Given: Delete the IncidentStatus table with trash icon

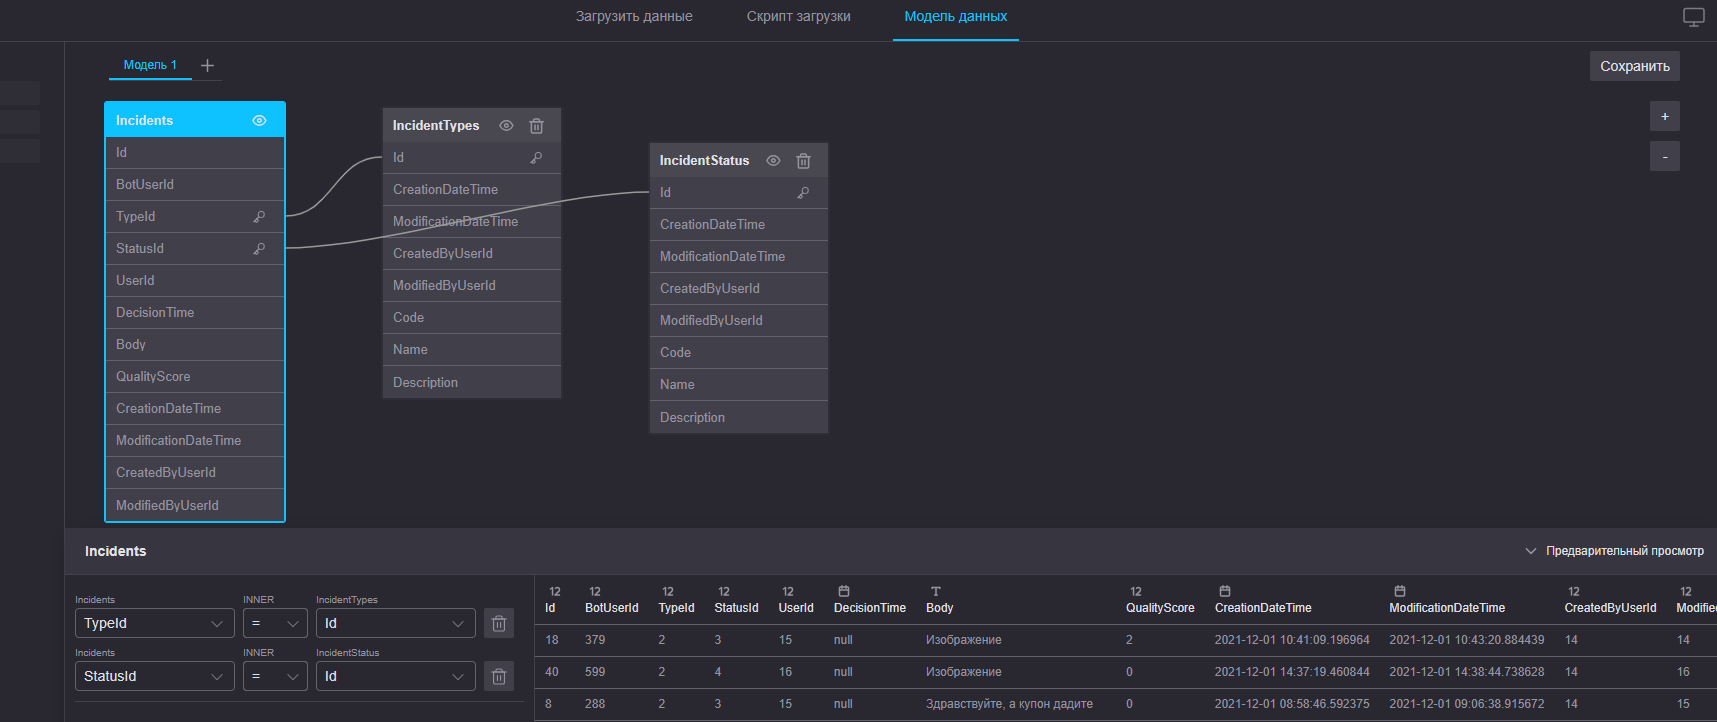Looking at the screenshot, I should tap(803, 161).
